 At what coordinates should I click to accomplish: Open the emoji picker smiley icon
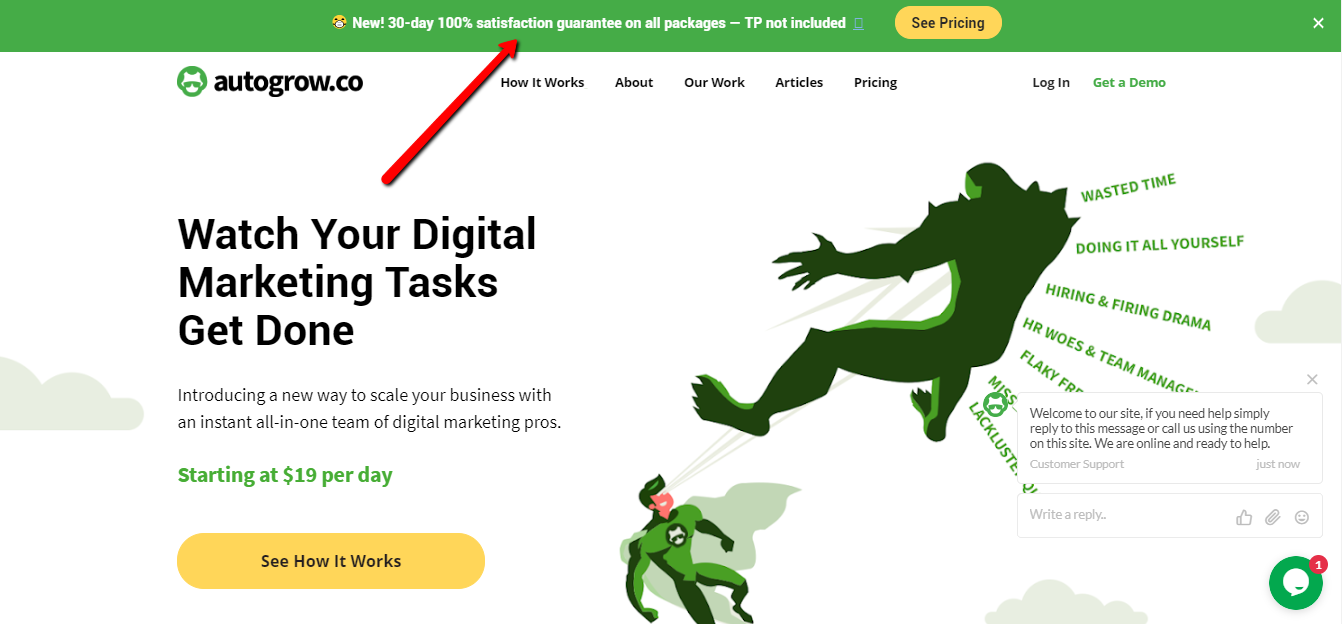click(x=1302, y=517)
